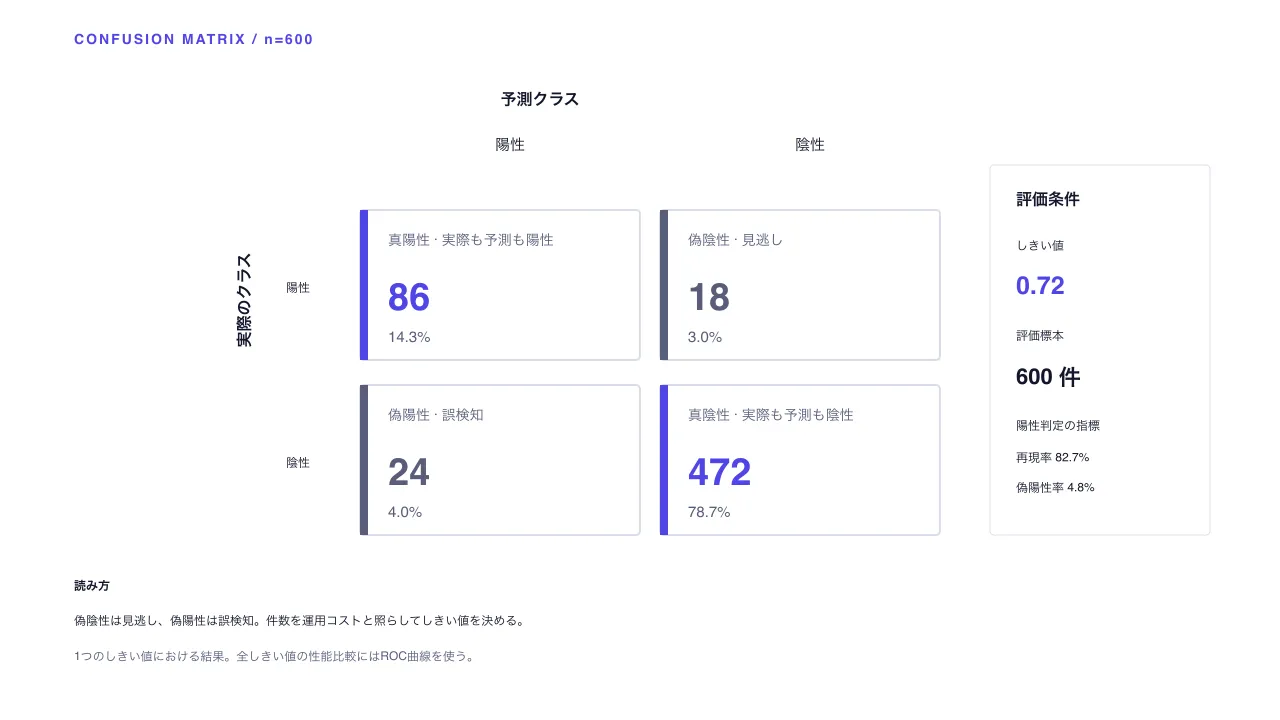
Task: Click the 偽陽性 · 誤検知 label
Action: [436, 415]
